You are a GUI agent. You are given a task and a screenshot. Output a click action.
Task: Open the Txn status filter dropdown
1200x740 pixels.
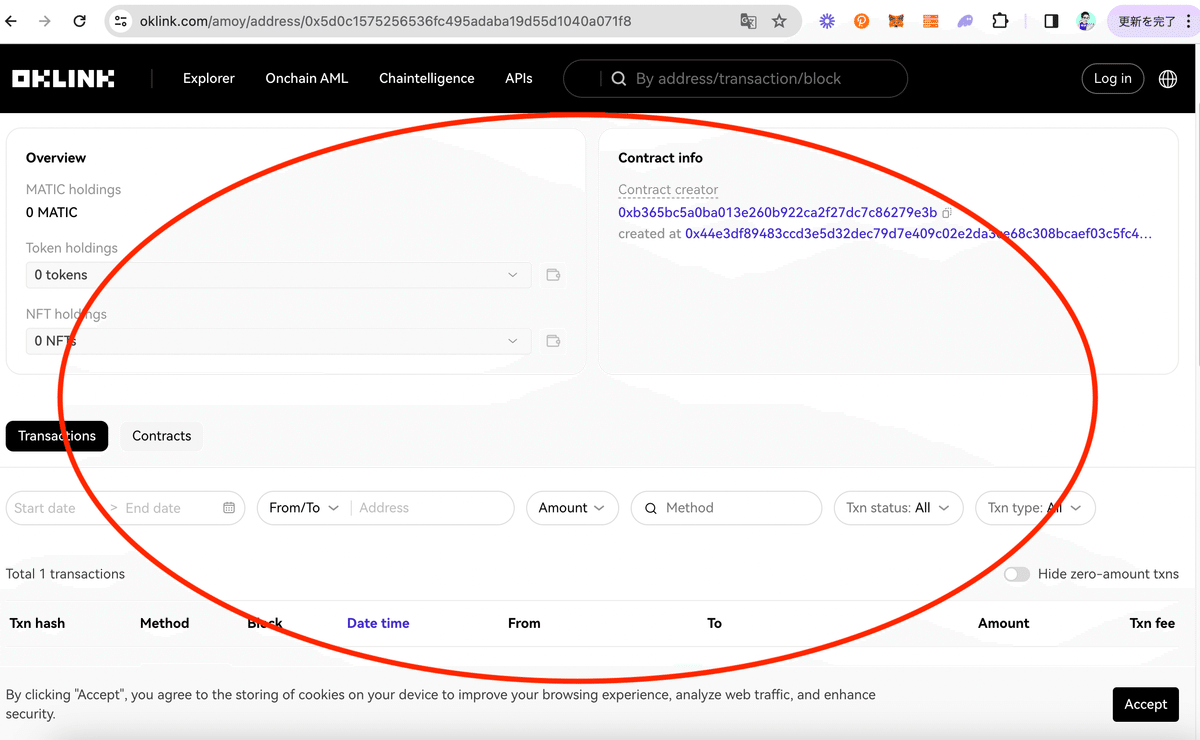(x=898, y=508)
